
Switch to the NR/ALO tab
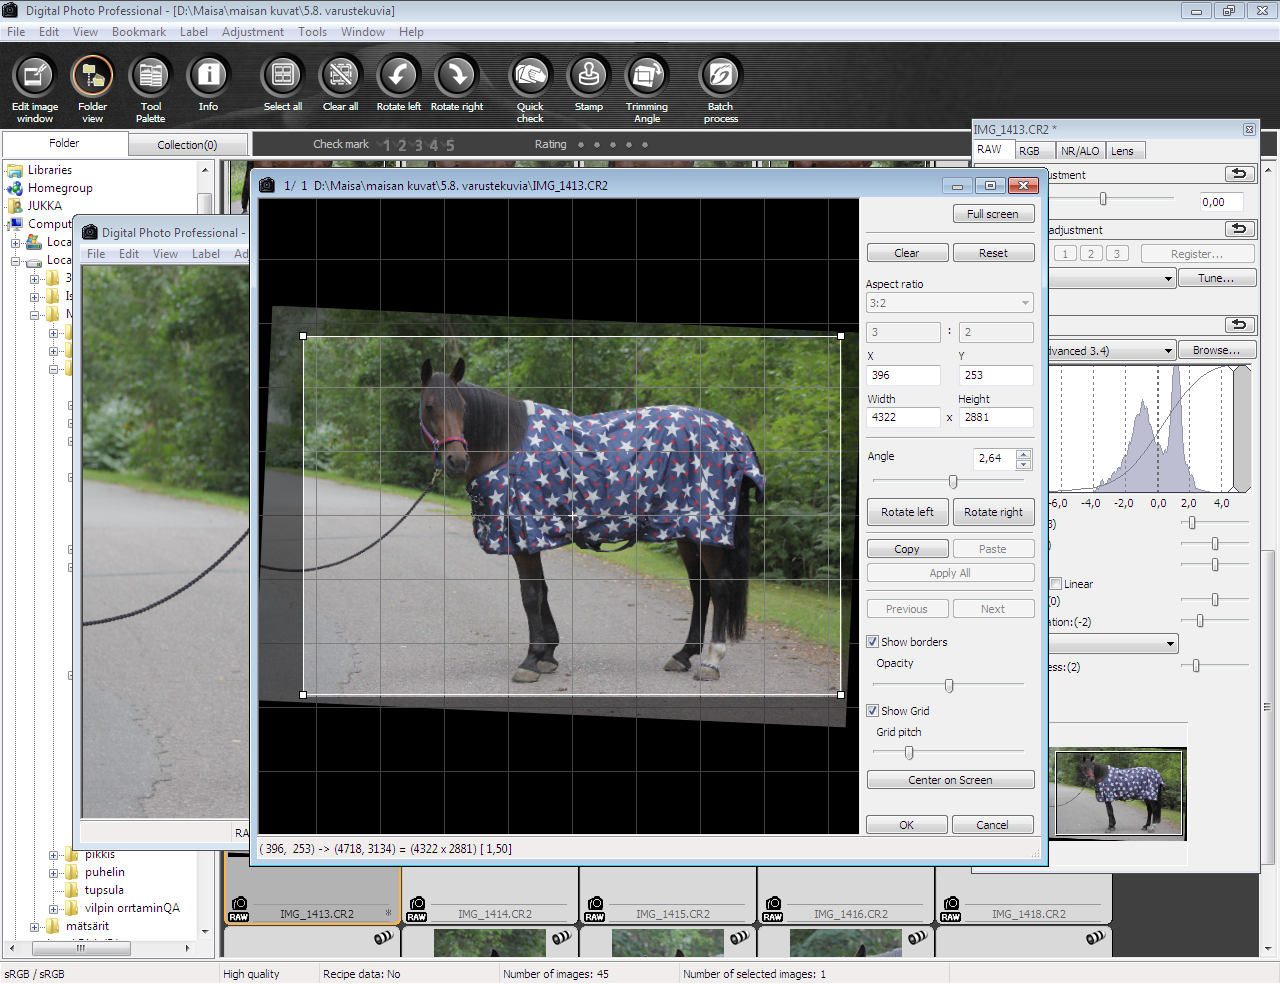click(x=1080, y=151)
